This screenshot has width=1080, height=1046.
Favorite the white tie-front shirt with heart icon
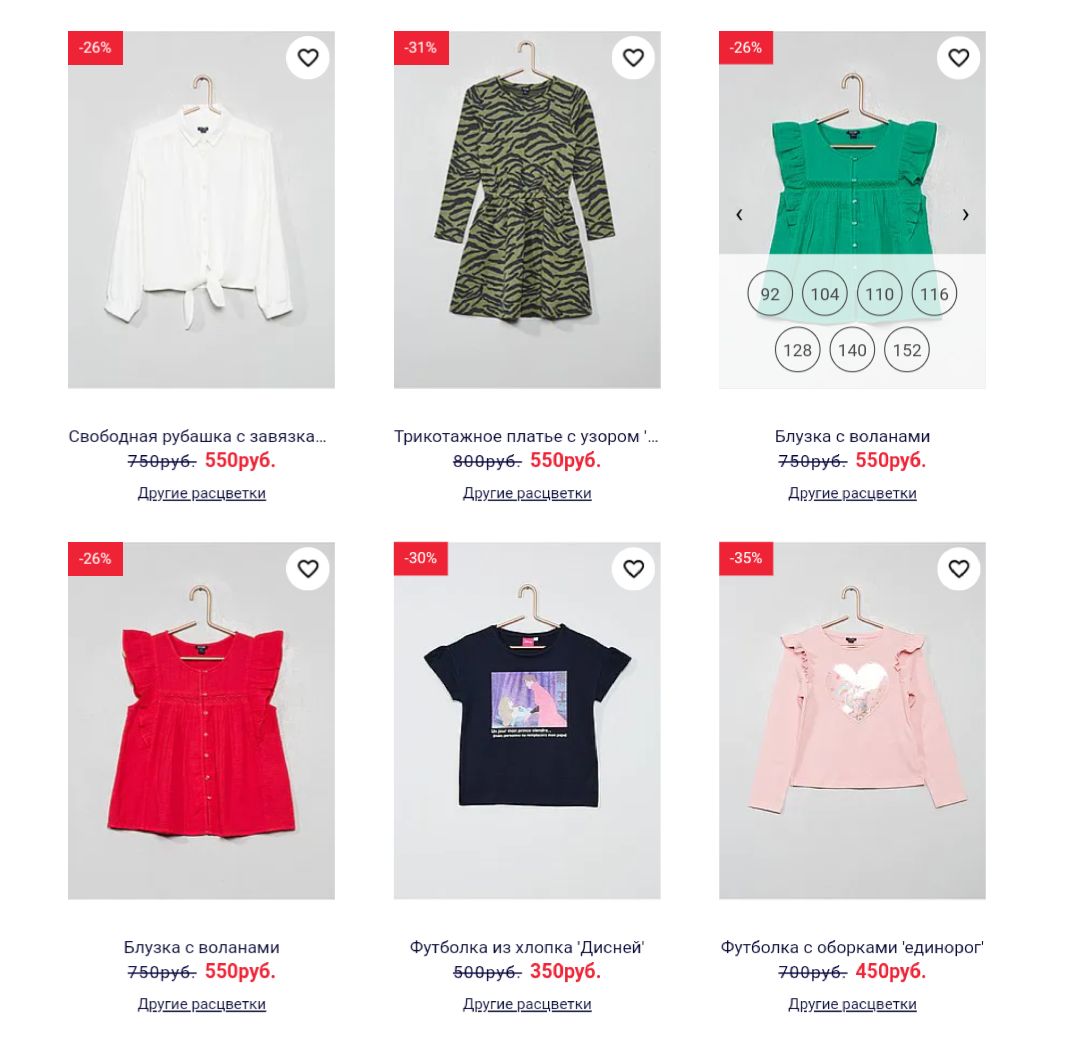pos(308,58)
